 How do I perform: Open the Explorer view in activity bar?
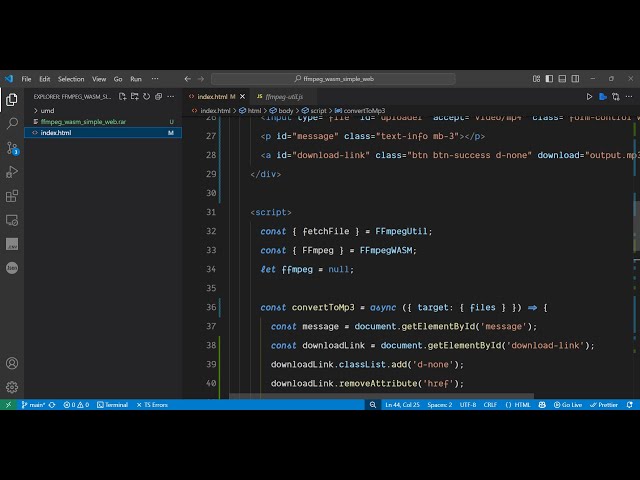click(12, 99)
